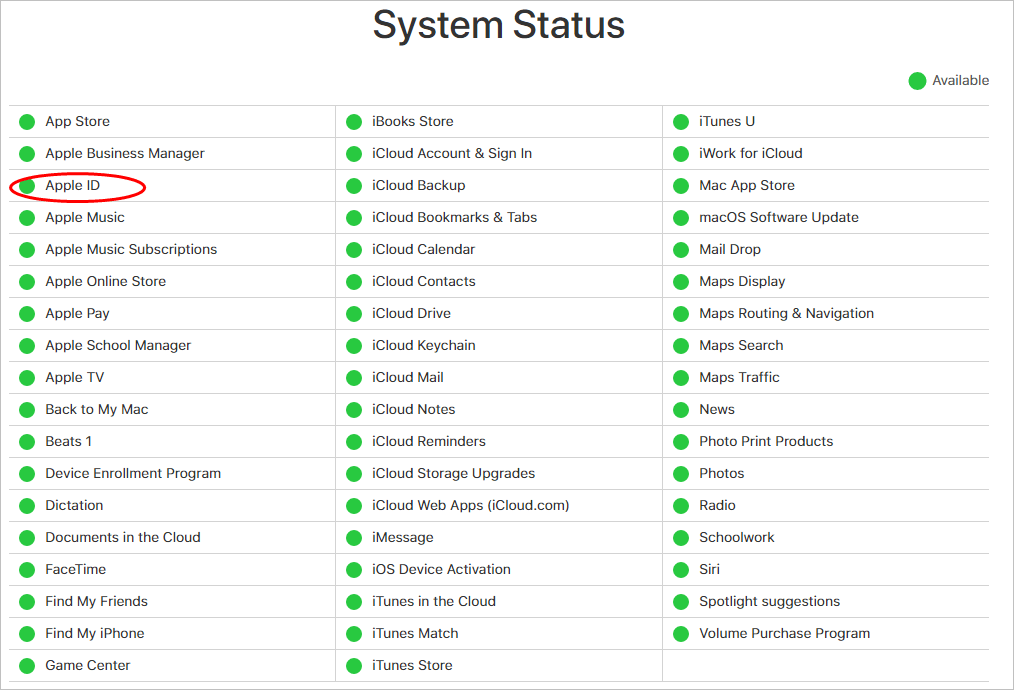Image resolution: width=1014 pixels, height=690 pixels.
Task: Click the System Status page heading
Action: 499,25
